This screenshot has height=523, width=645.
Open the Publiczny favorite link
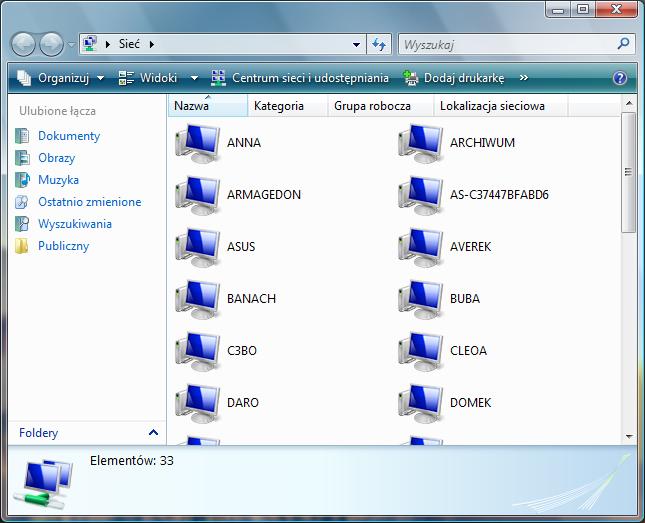point(63,246)
